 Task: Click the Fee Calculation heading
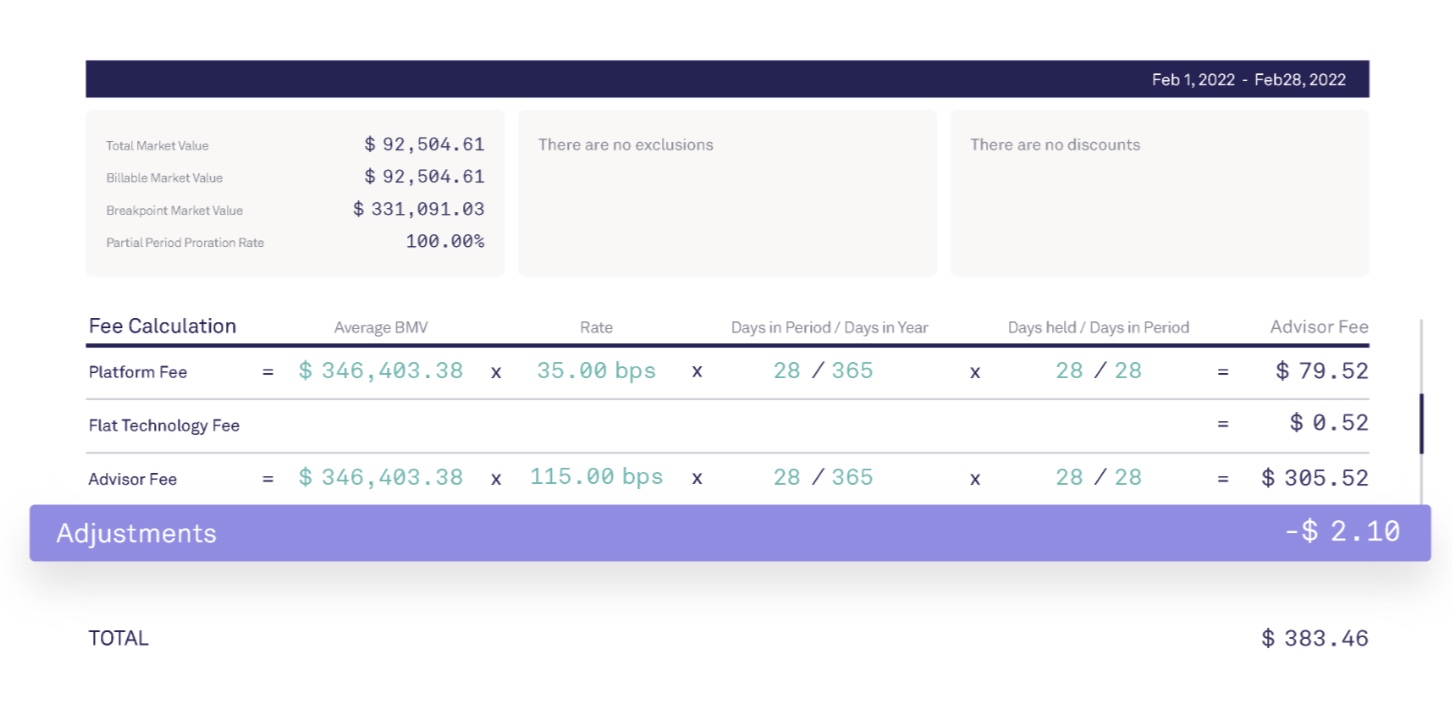click(162, 326)
